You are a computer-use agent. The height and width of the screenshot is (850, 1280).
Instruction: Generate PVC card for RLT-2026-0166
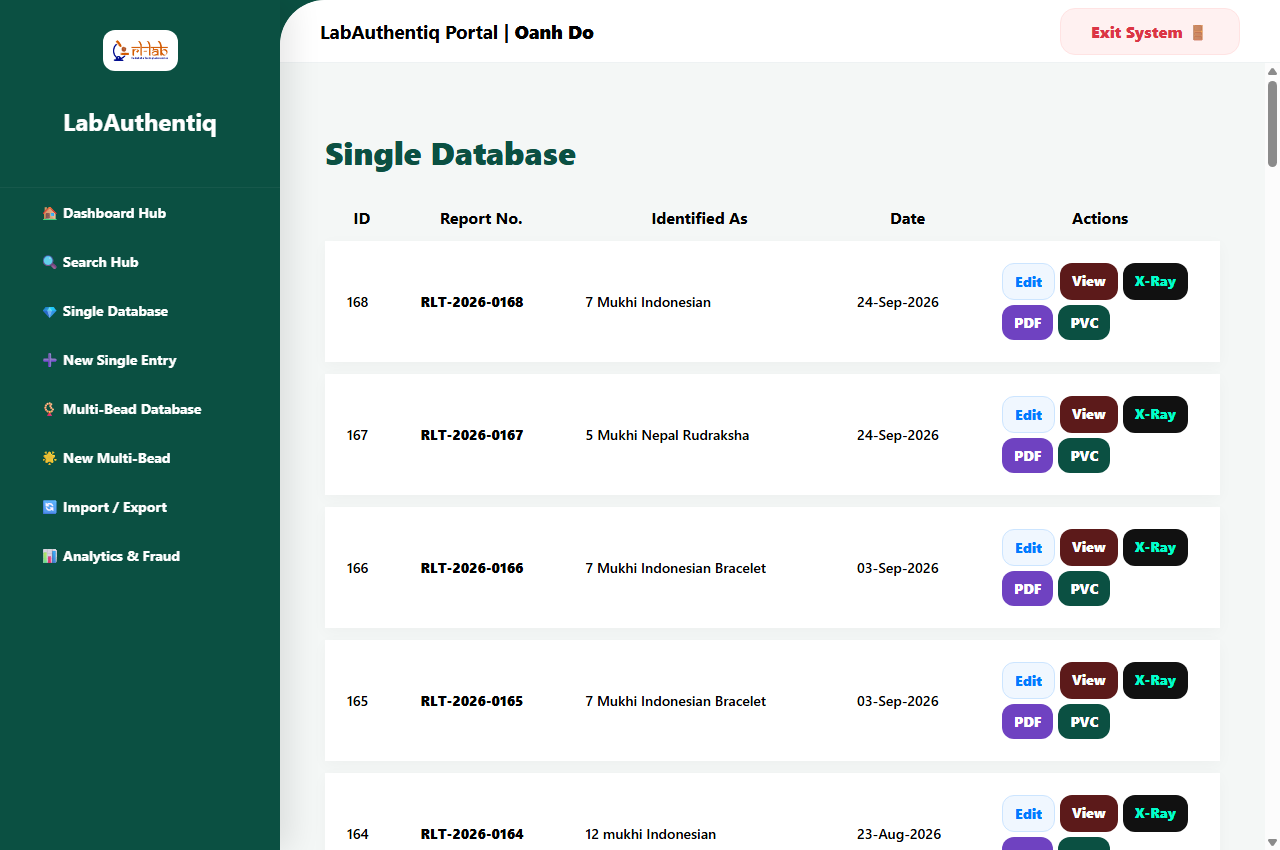(1084, 589)
